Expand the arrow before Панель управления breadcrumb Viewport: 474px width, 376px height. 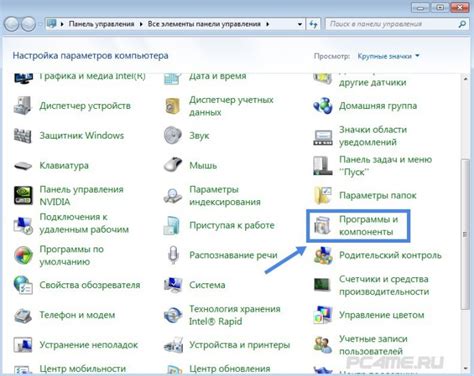pos(62,24)
